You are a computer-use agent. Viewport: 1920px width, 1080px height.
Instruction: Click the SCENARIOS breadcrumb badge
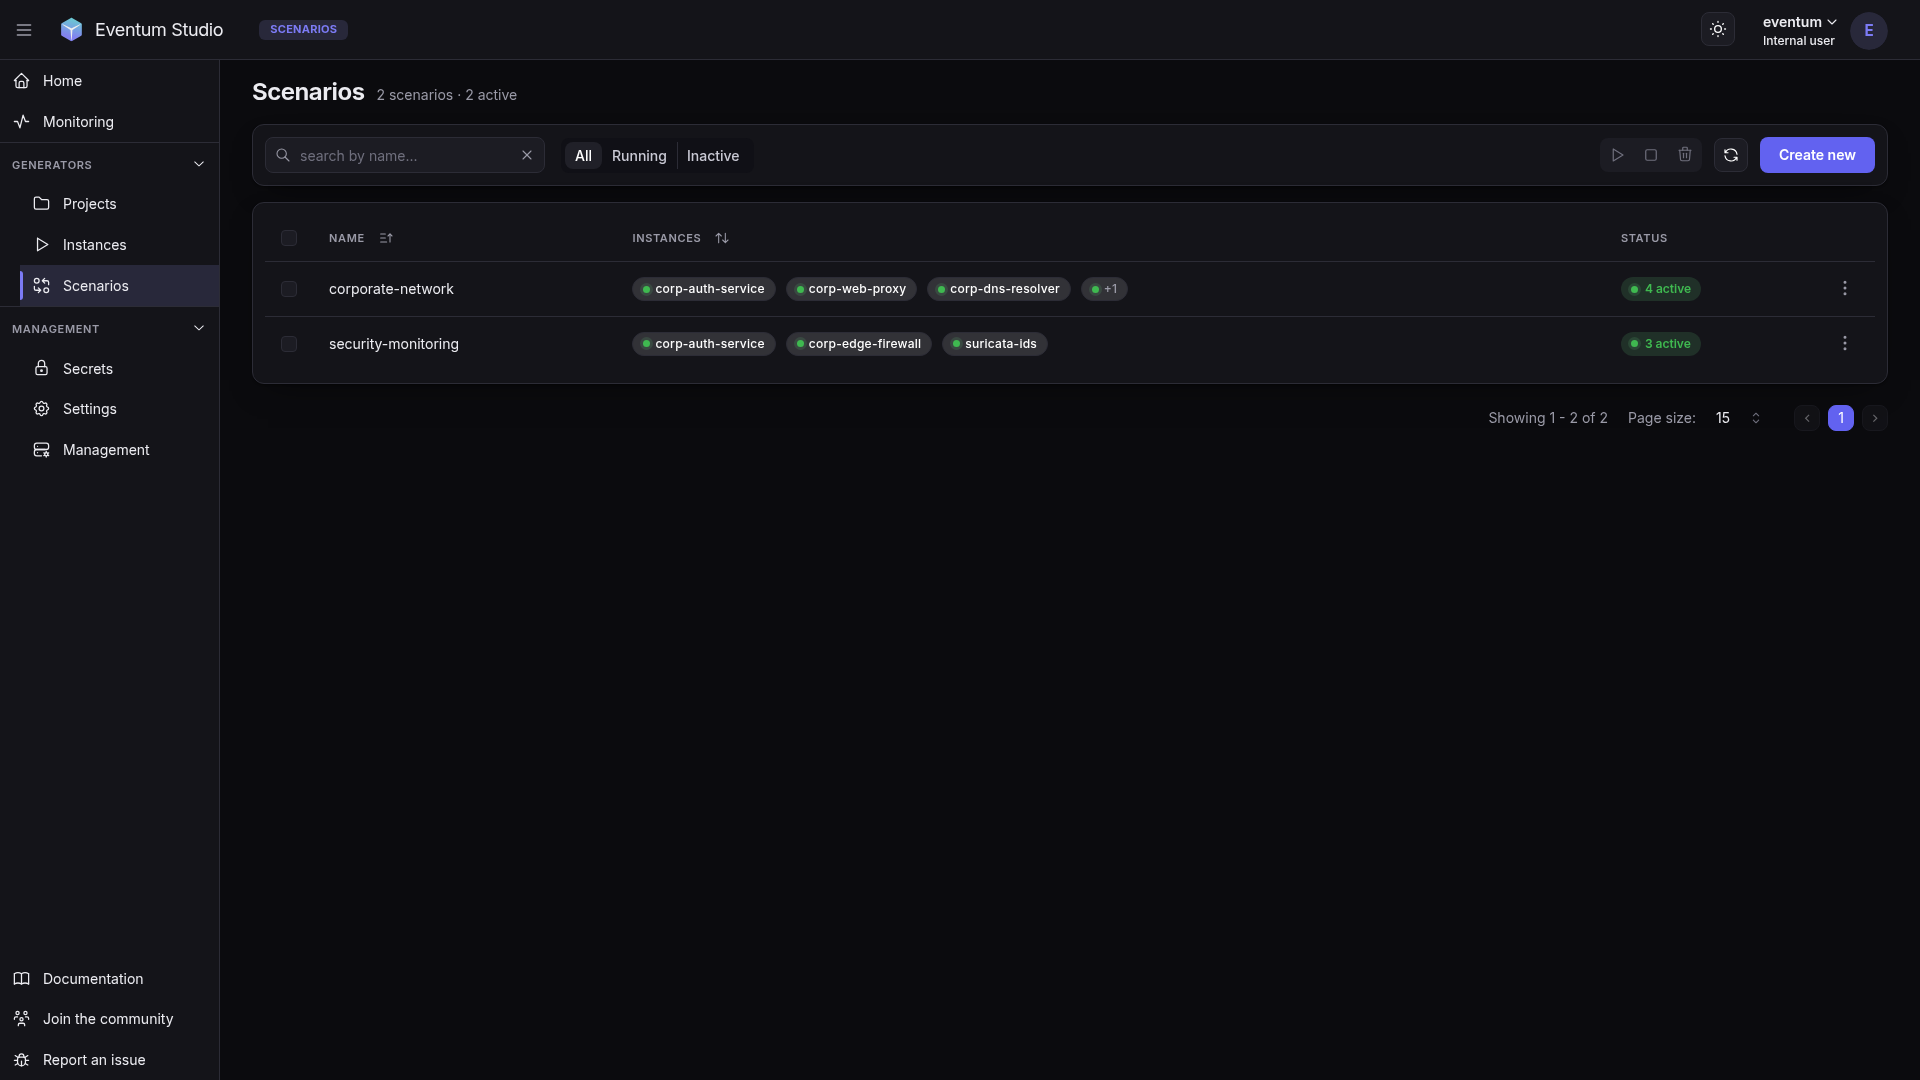(303, 30)
